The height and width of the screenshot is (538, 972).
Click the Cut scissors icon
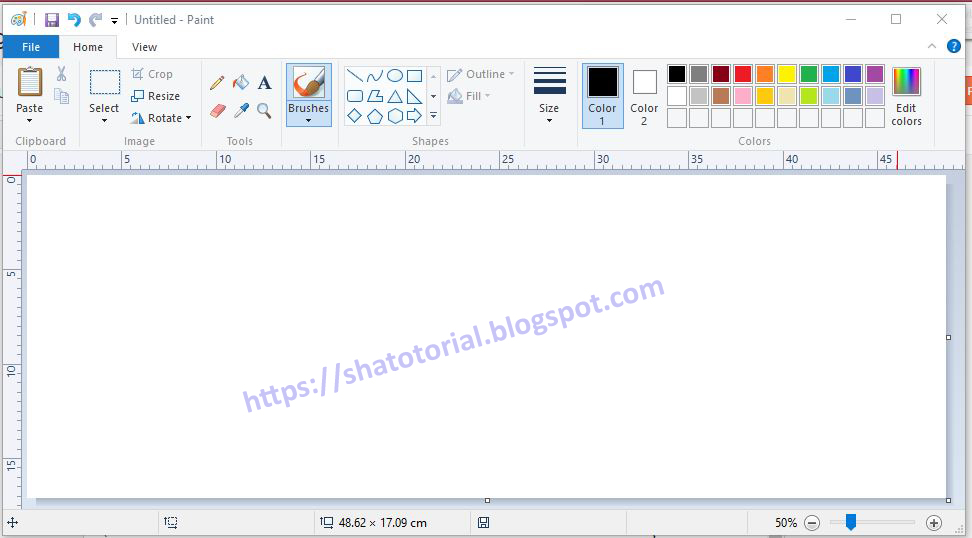61,74
